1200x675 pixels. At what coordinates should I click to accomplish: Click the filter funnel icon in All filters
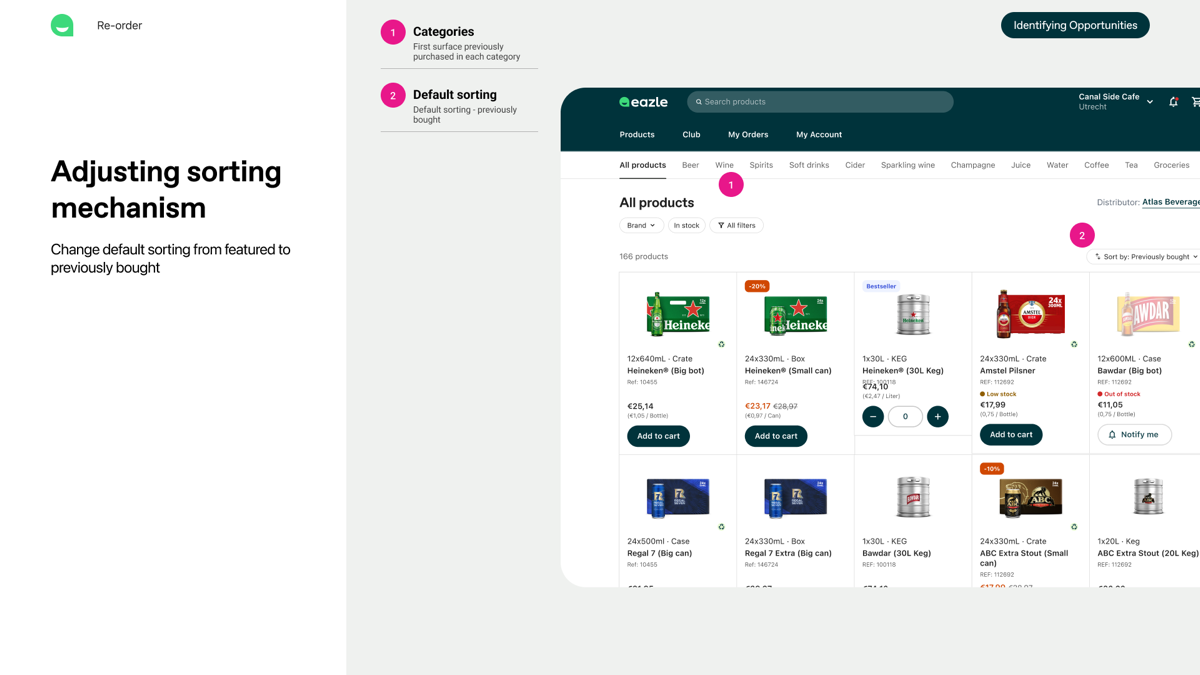click(x=721, y=226)
